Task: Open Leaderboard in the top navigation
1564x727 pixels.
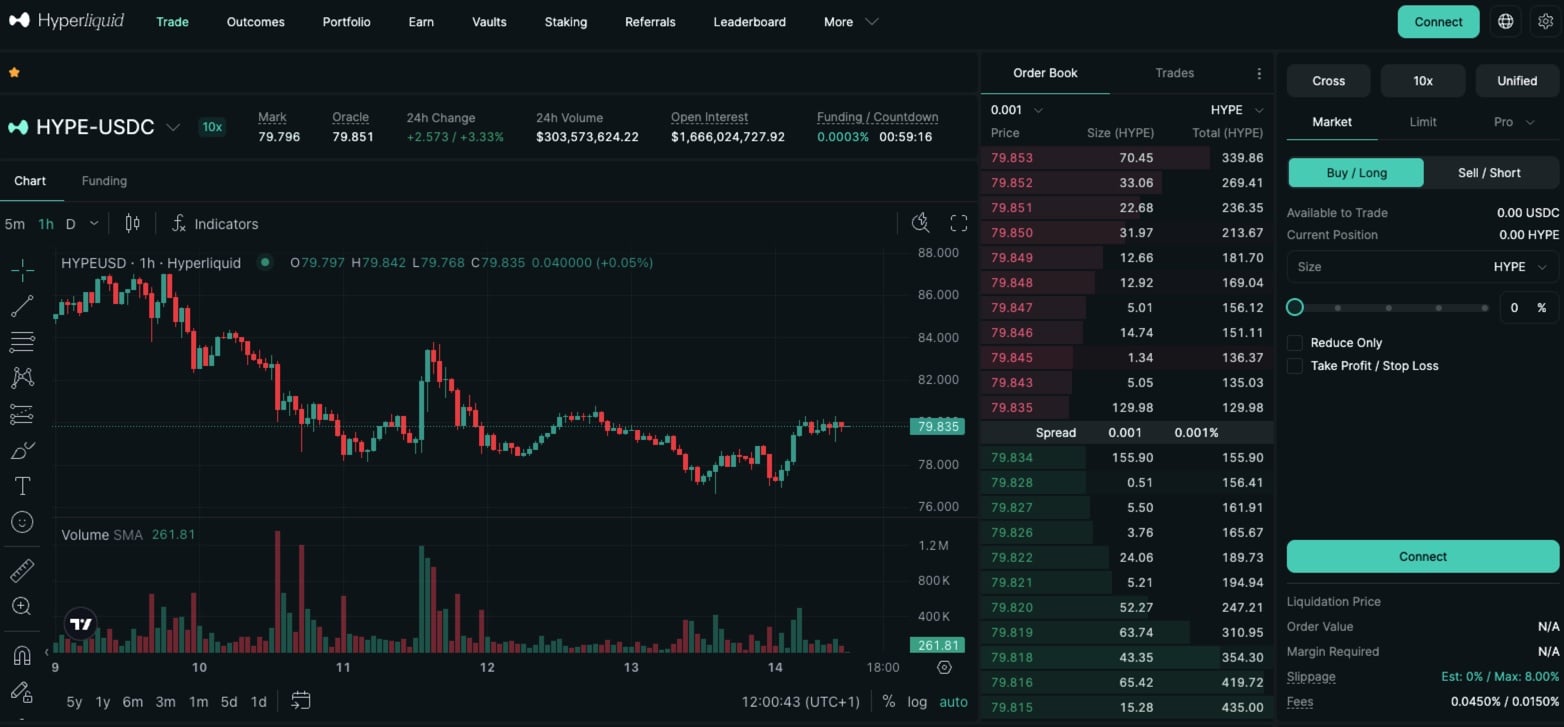Action: tap(749, 21)
